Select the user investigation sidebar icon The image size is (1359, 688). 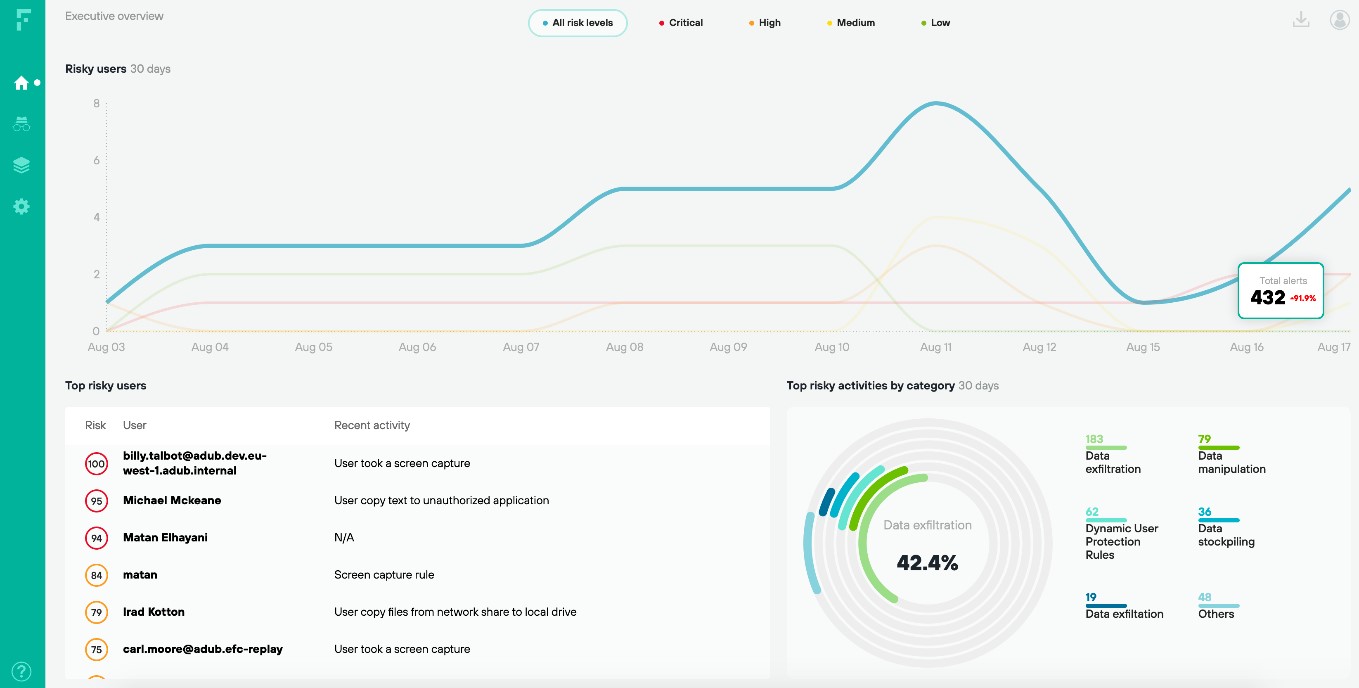click(22, 123)
